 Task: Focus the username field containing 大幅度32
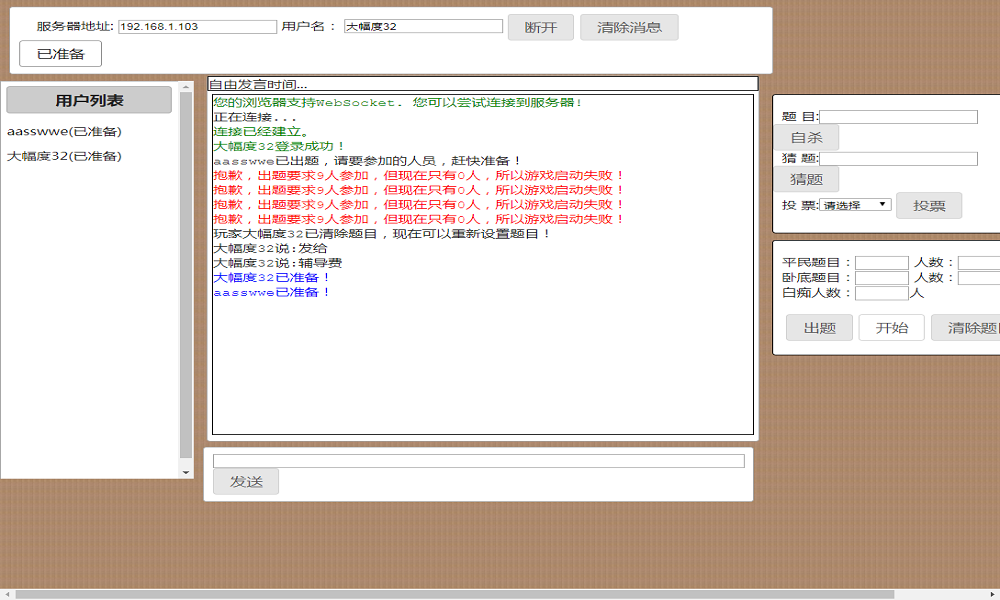click(x=423, y=27)
